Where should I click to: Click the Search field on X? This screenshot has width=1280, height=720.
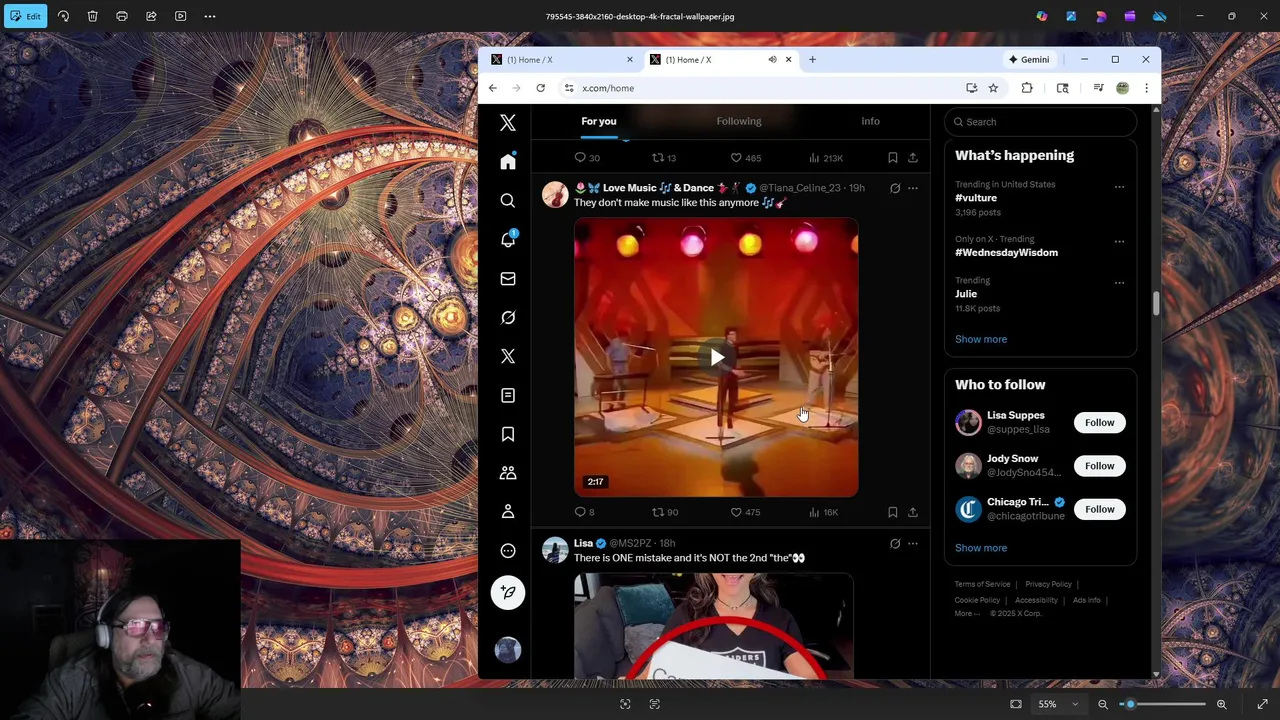pyautogui.click(x=1040, y=122)
